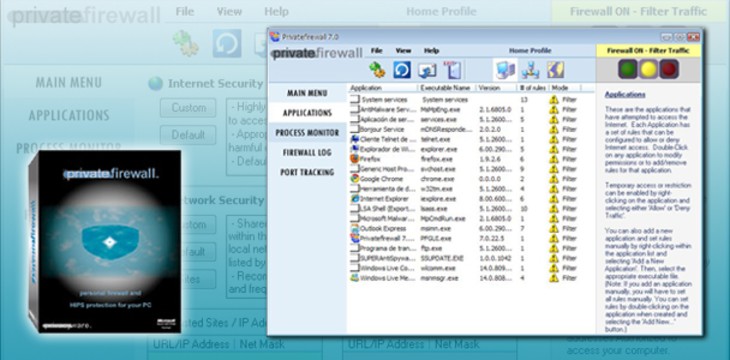This screenshot has width=730, height=360.
Task: Select the network computers profile icon
Action: click(530, 70)
